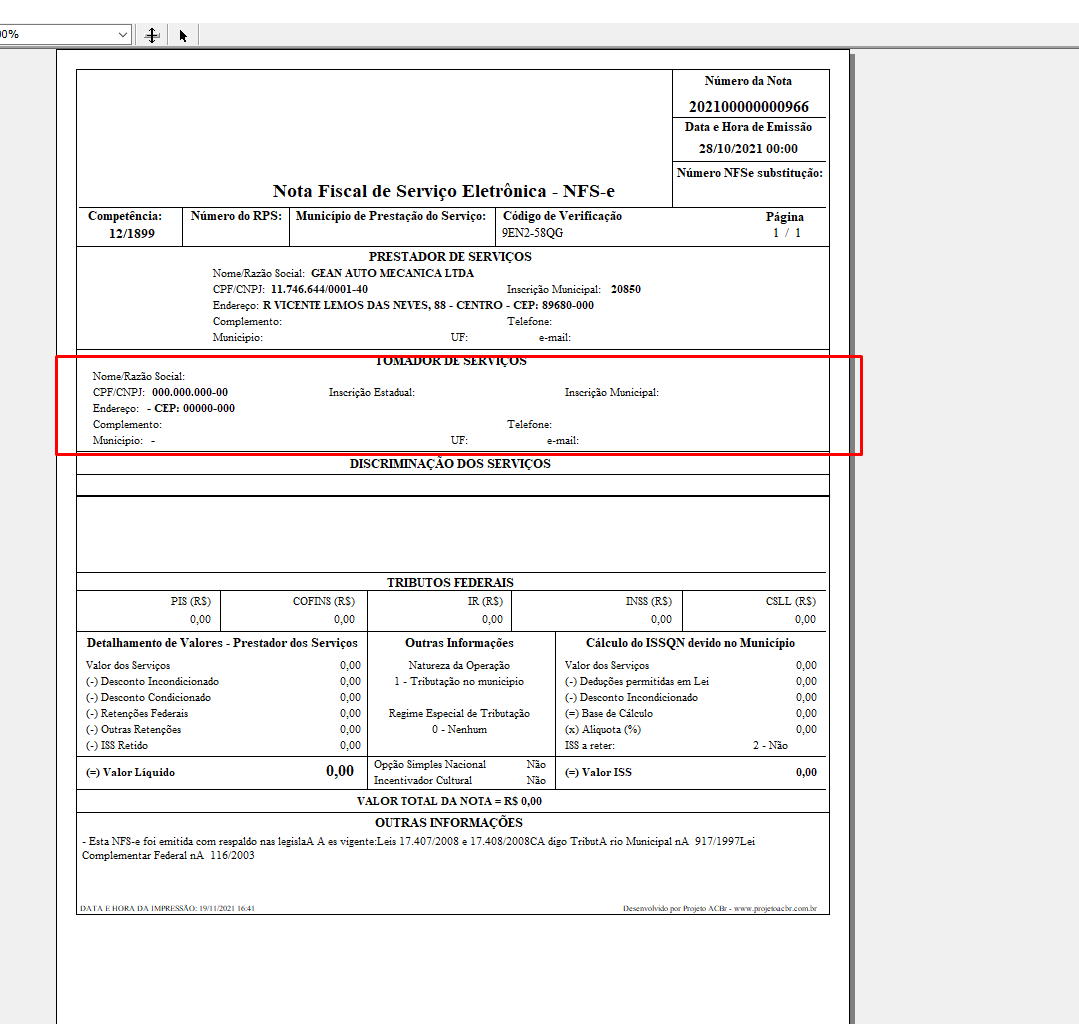
Task: Click 'Município de Prestação do Serviço:' label
Action: click(x=391, y=215)
